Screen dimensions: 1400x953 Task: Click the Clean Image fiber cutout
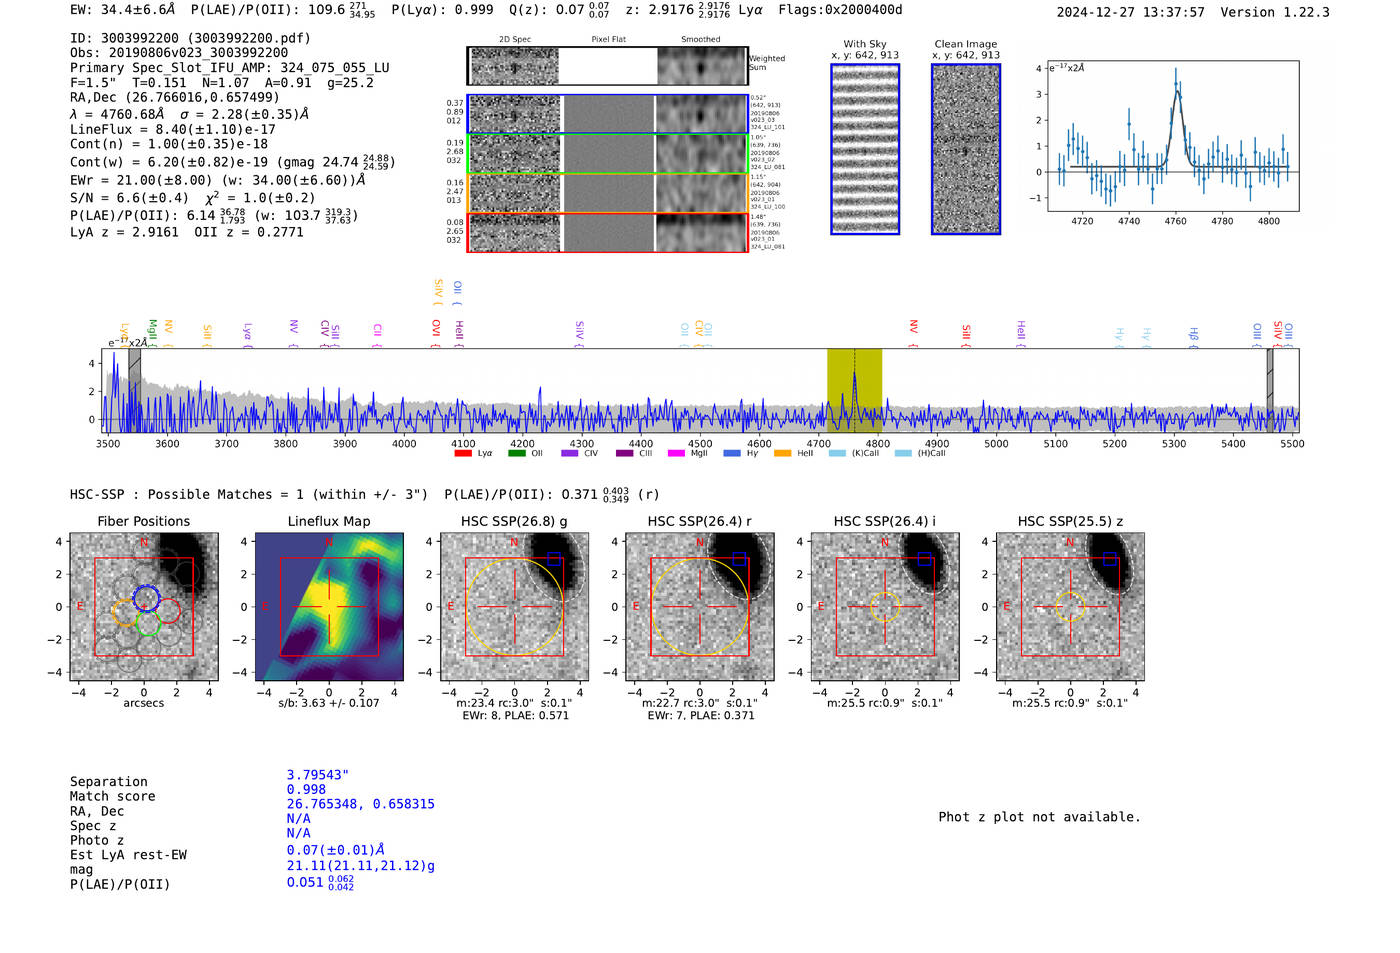tap(966, 149)
